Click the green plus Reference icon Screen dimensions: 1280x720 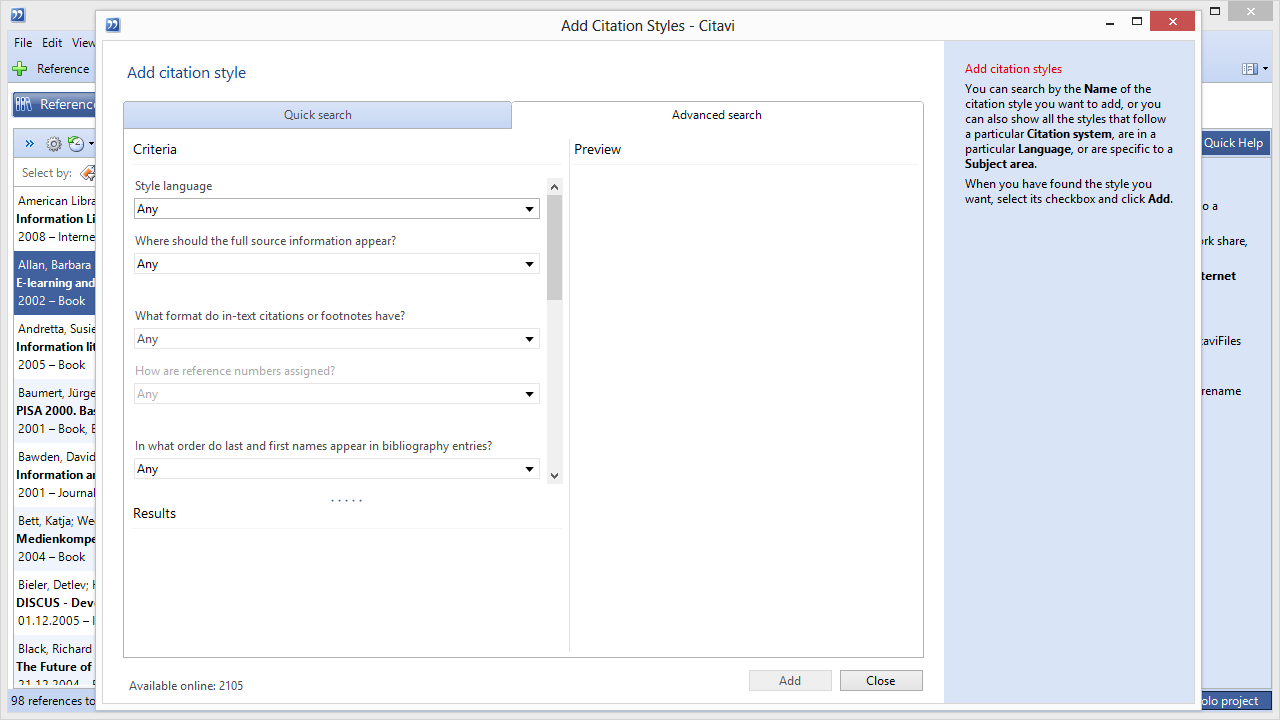[20, 68]
